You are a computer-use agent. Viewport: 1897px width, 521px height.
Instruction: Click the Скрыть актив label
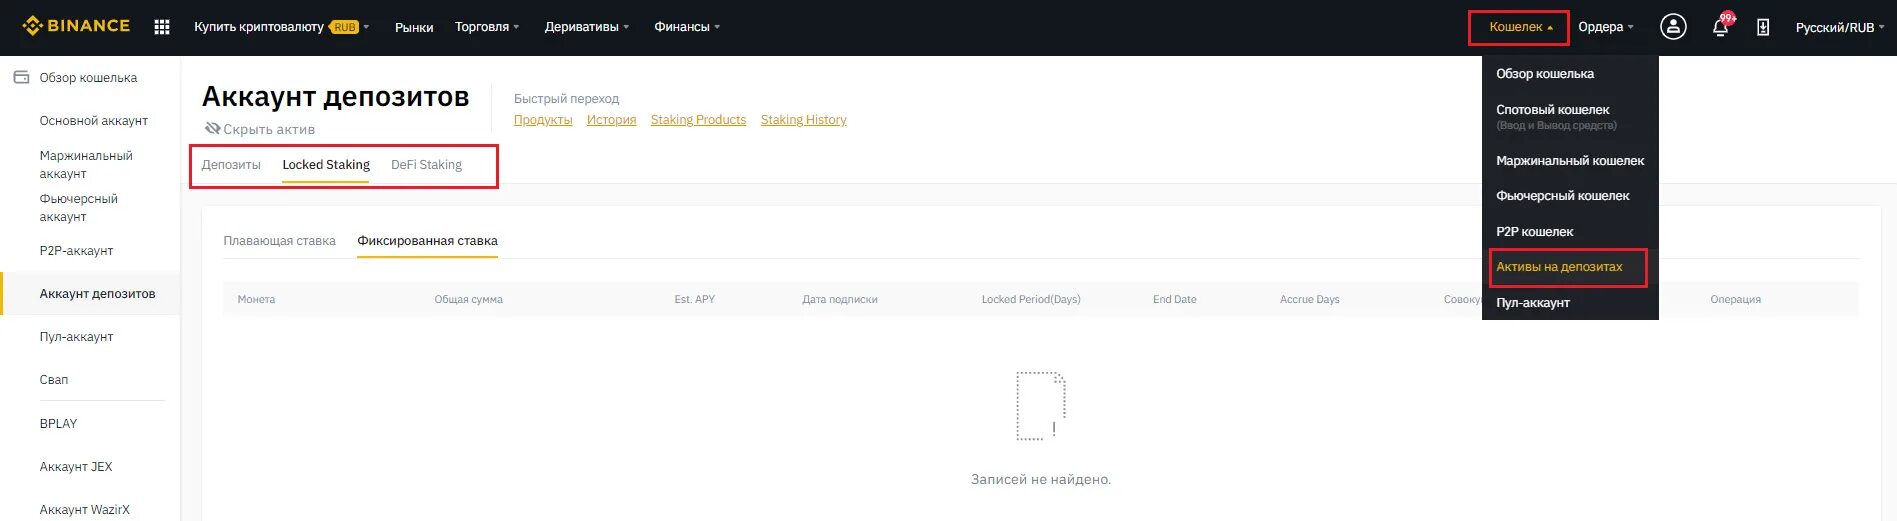269,129
